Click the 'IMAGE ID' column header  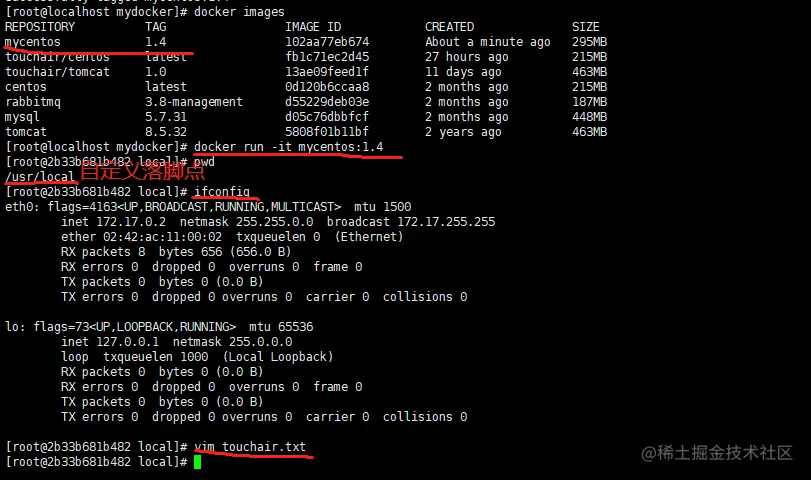click(x=313, y=27)
